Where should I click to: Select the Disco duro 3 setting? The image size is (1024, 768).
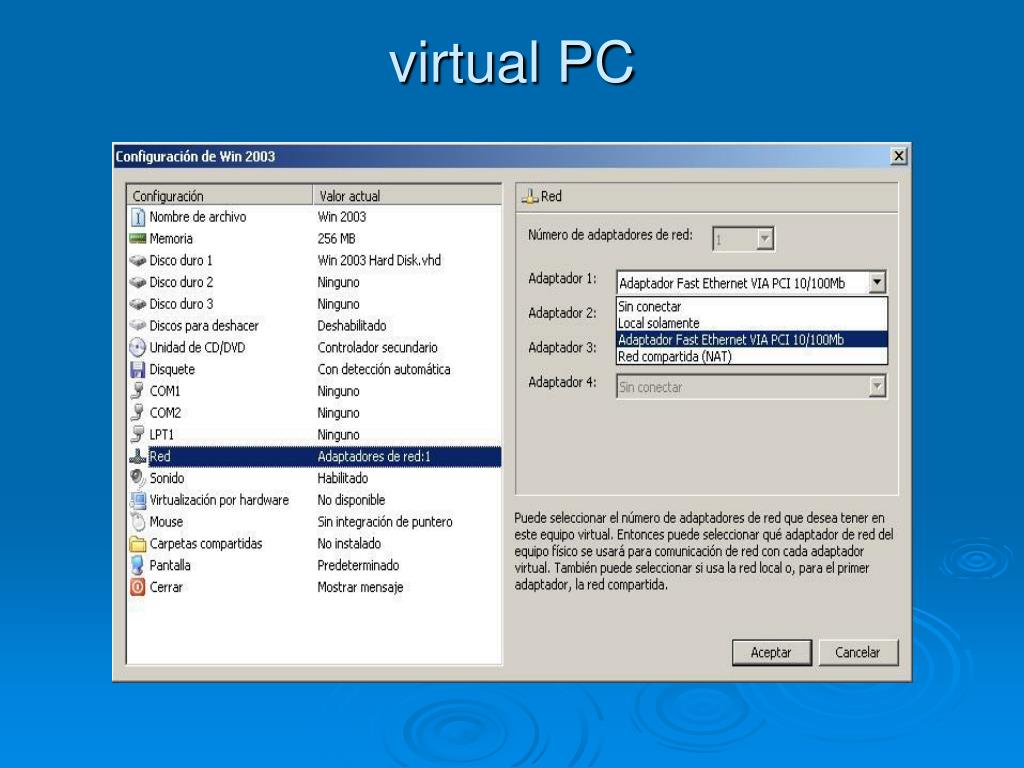(181, 304)
